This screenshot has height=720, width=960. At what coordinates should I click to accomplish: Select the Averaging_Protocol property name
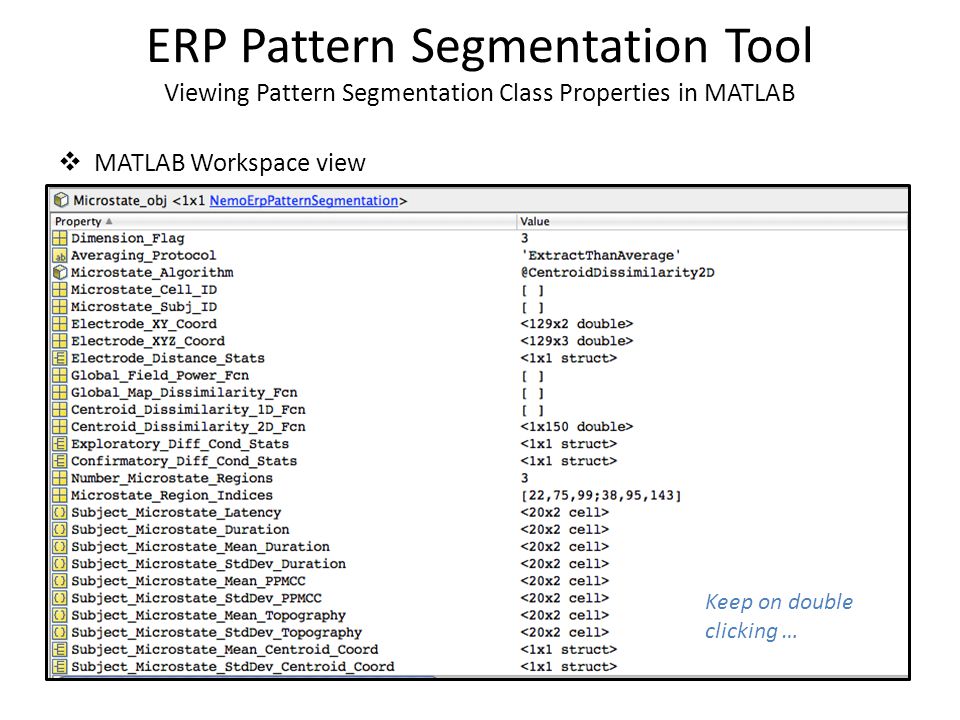tap(143, 255)
